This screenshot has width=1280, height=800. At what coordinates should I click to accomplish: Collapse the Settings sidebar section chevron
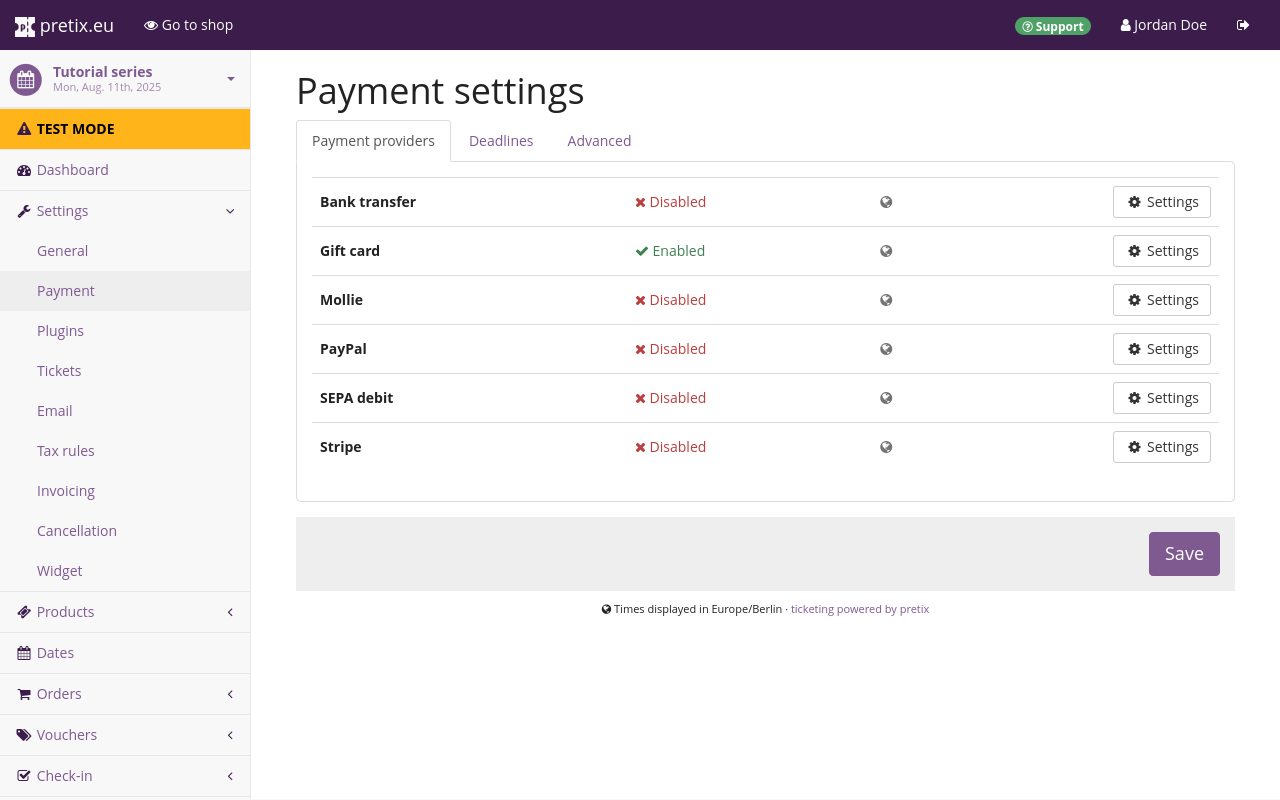tap(230, 211)
